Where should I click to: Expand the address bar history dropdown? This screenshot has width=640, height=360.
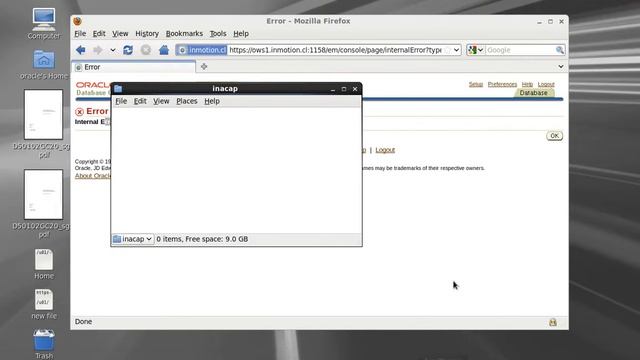point(456,50)
